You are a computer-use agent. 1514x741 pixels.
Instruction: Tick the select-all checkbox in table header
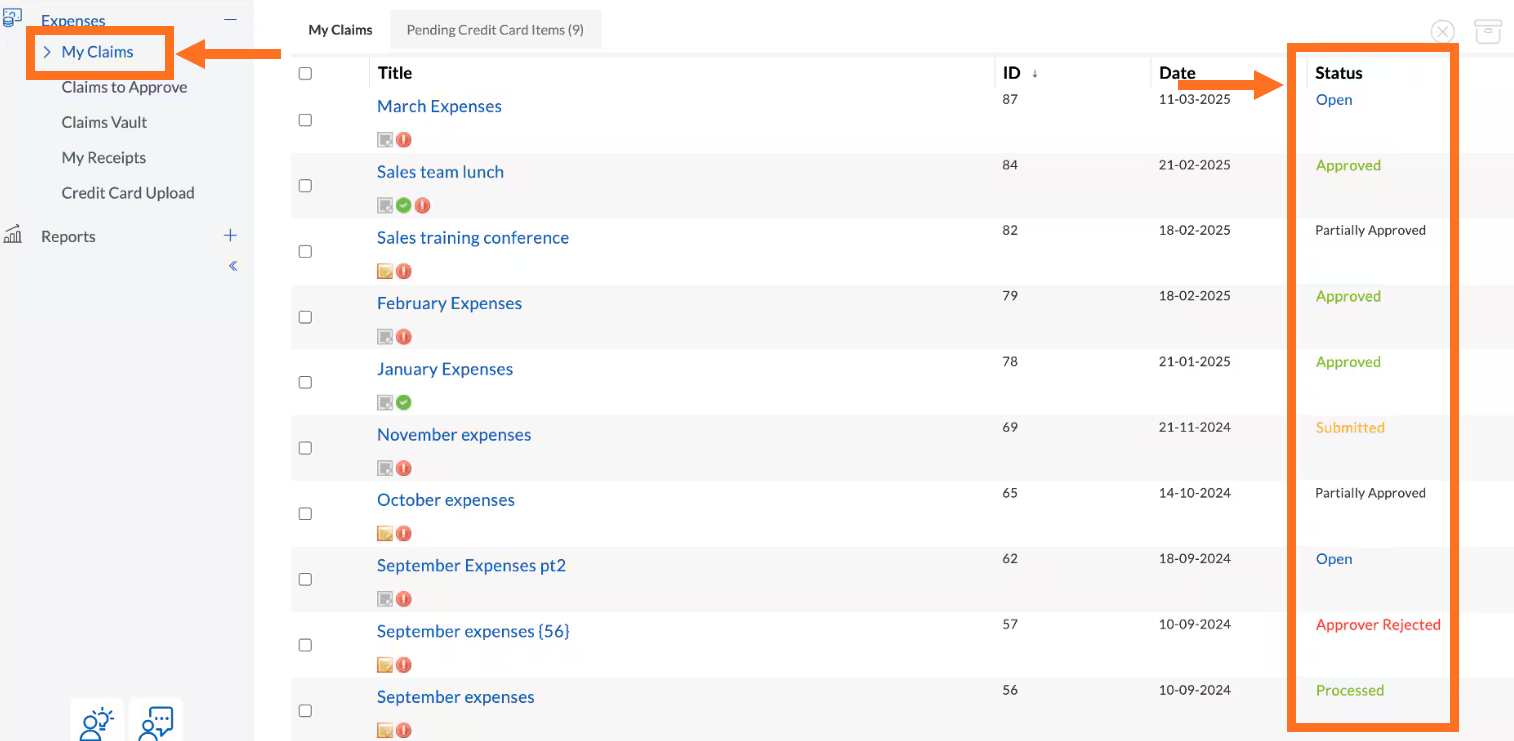click(x=305, y=73)
